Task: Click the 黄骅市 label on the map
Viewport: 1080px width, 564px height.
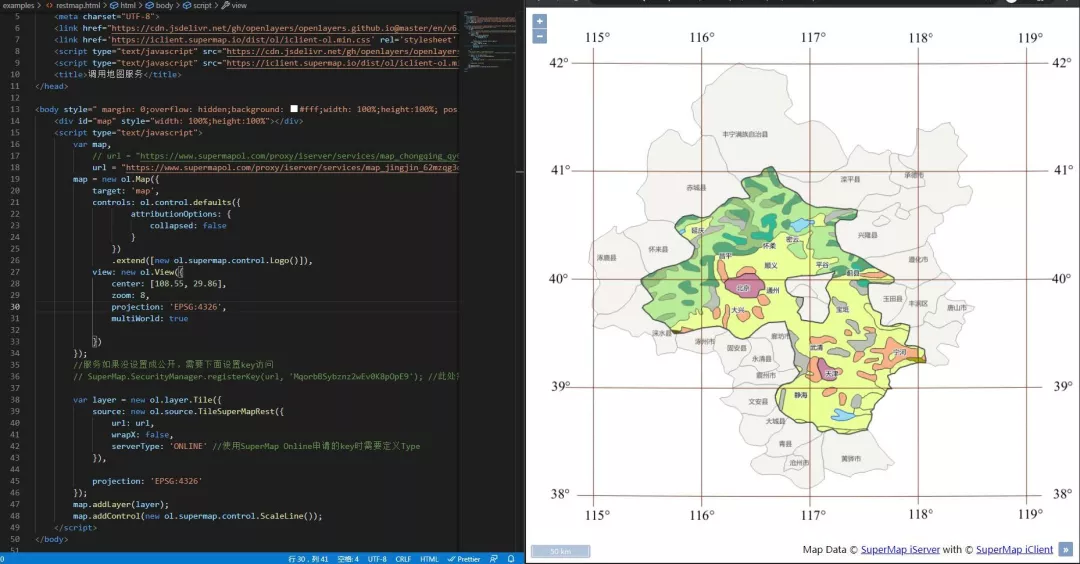Action: click(851, 459)
